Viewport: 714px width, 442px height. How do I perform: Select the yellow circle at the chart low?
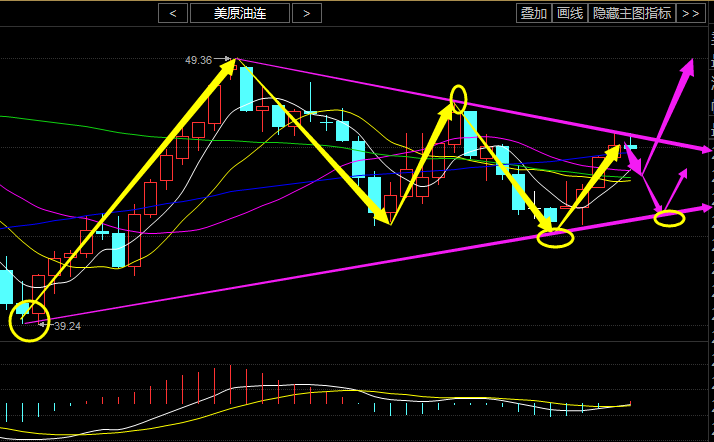tap(29, 320)
